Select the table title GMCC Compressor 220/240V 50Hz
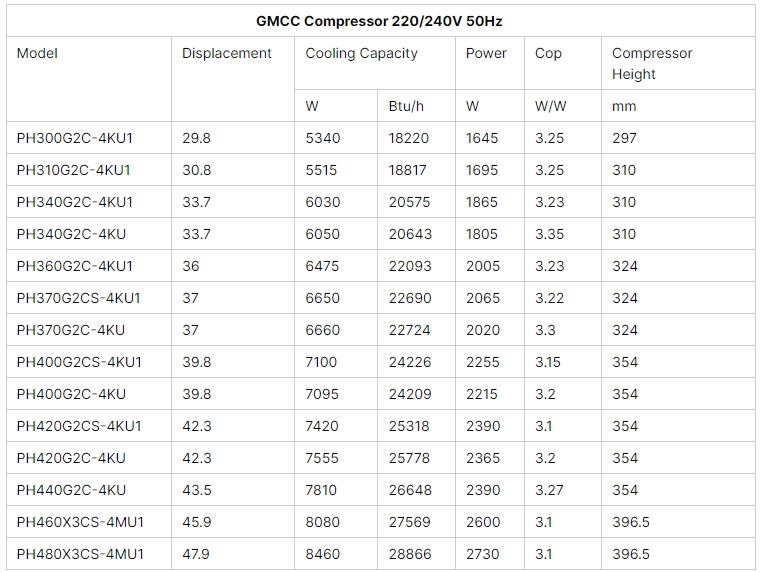The height and width of the screenshot is (572, 760). click(379, 21)
